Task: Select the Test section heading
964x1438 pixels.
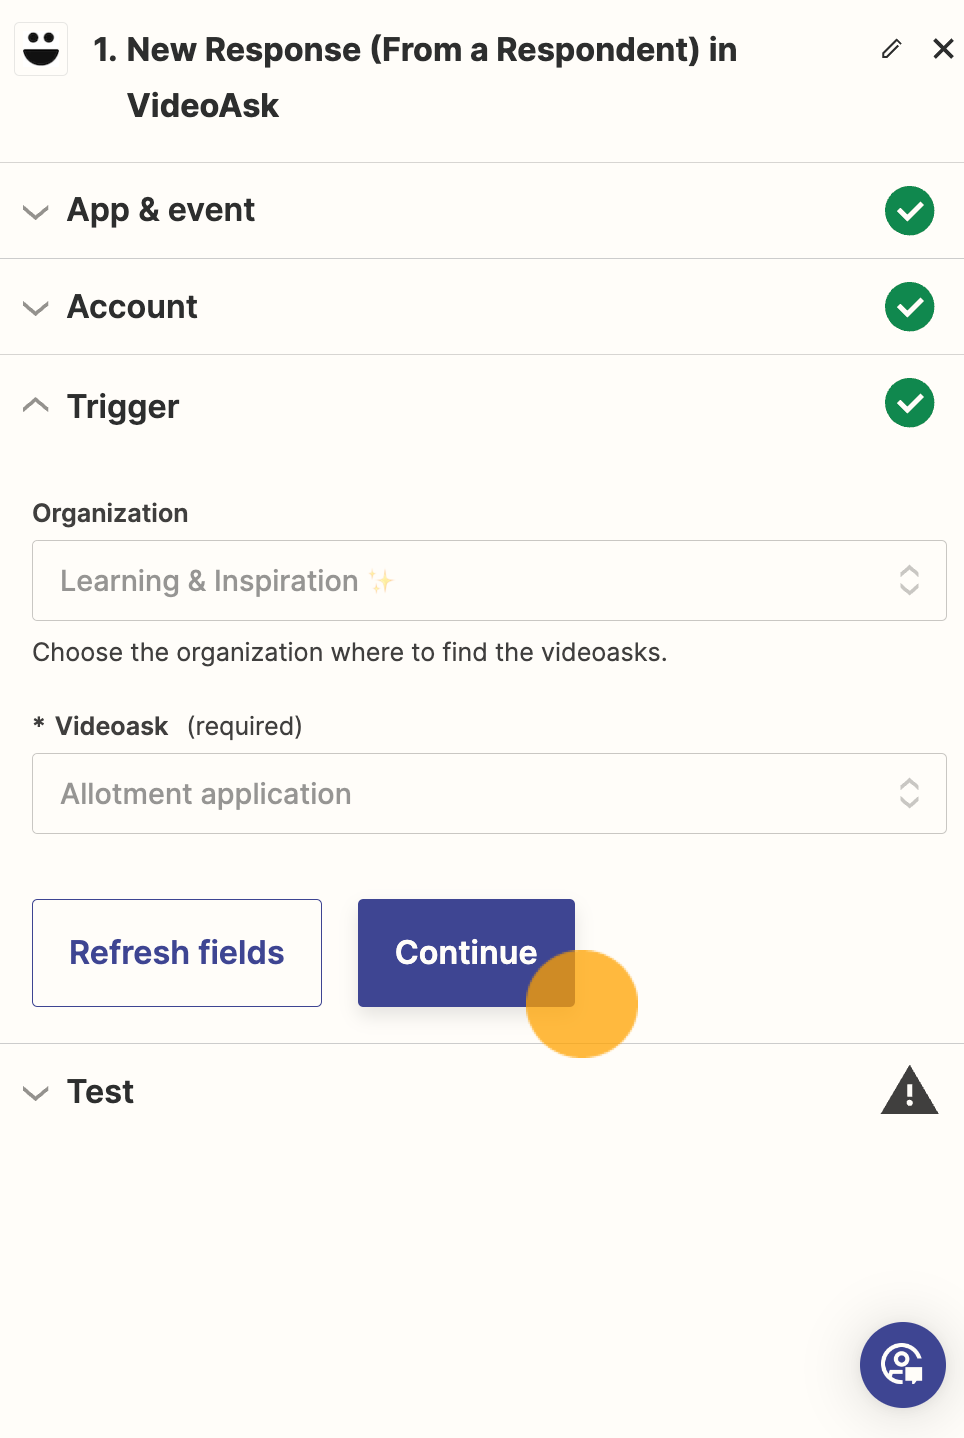Action: pos(100,1092)
